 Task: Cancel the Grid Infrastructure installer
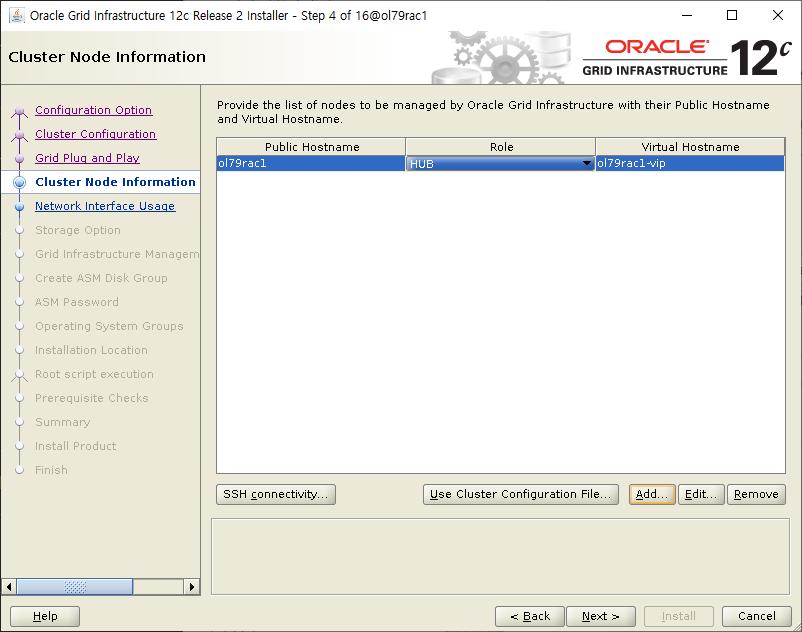click(x=757, y=616)
